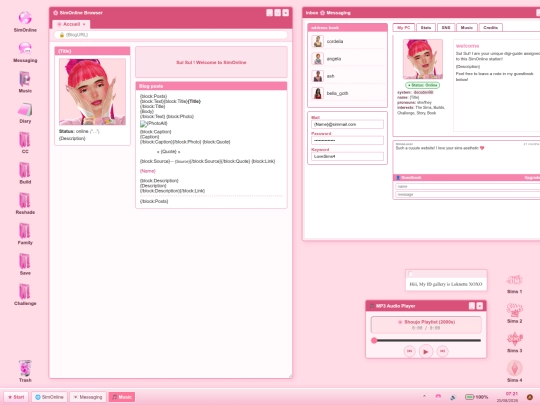The height and width of the screenshot is (405, 540).
Task: Click the lock icon in address bar
Action: [x=62, y=35]
